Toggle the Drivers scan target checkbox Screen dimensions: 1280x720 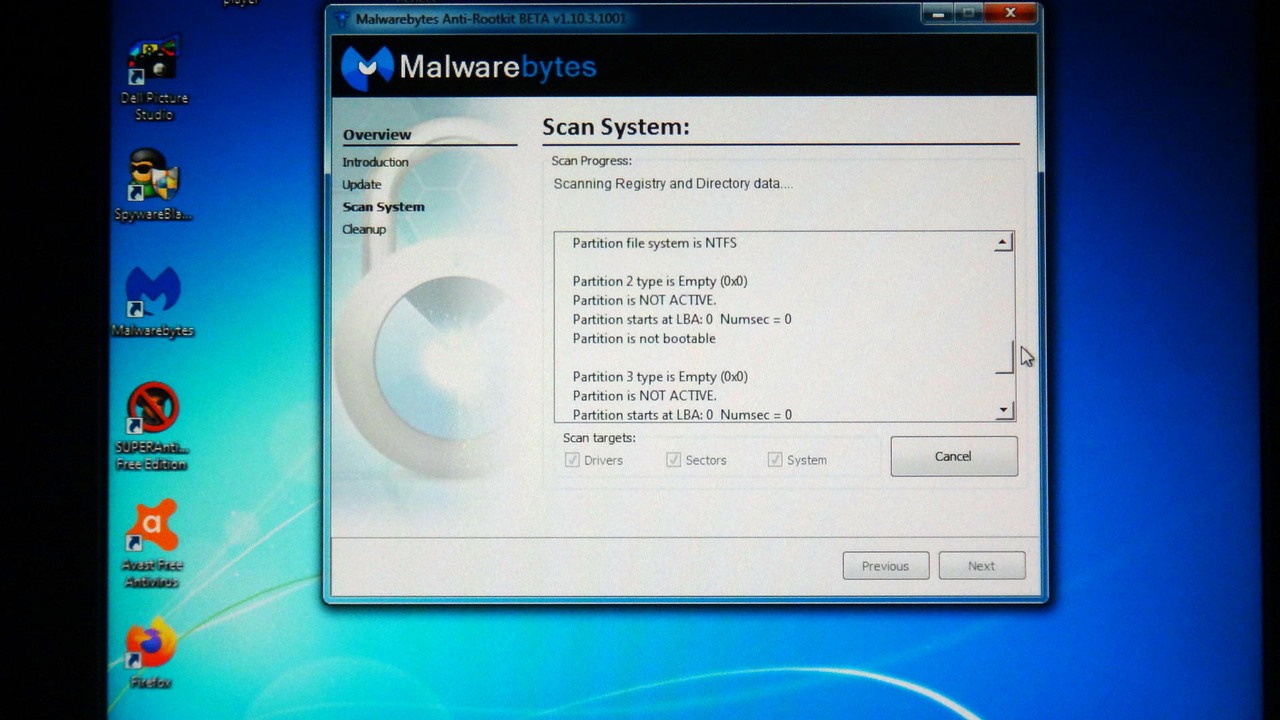572,460
